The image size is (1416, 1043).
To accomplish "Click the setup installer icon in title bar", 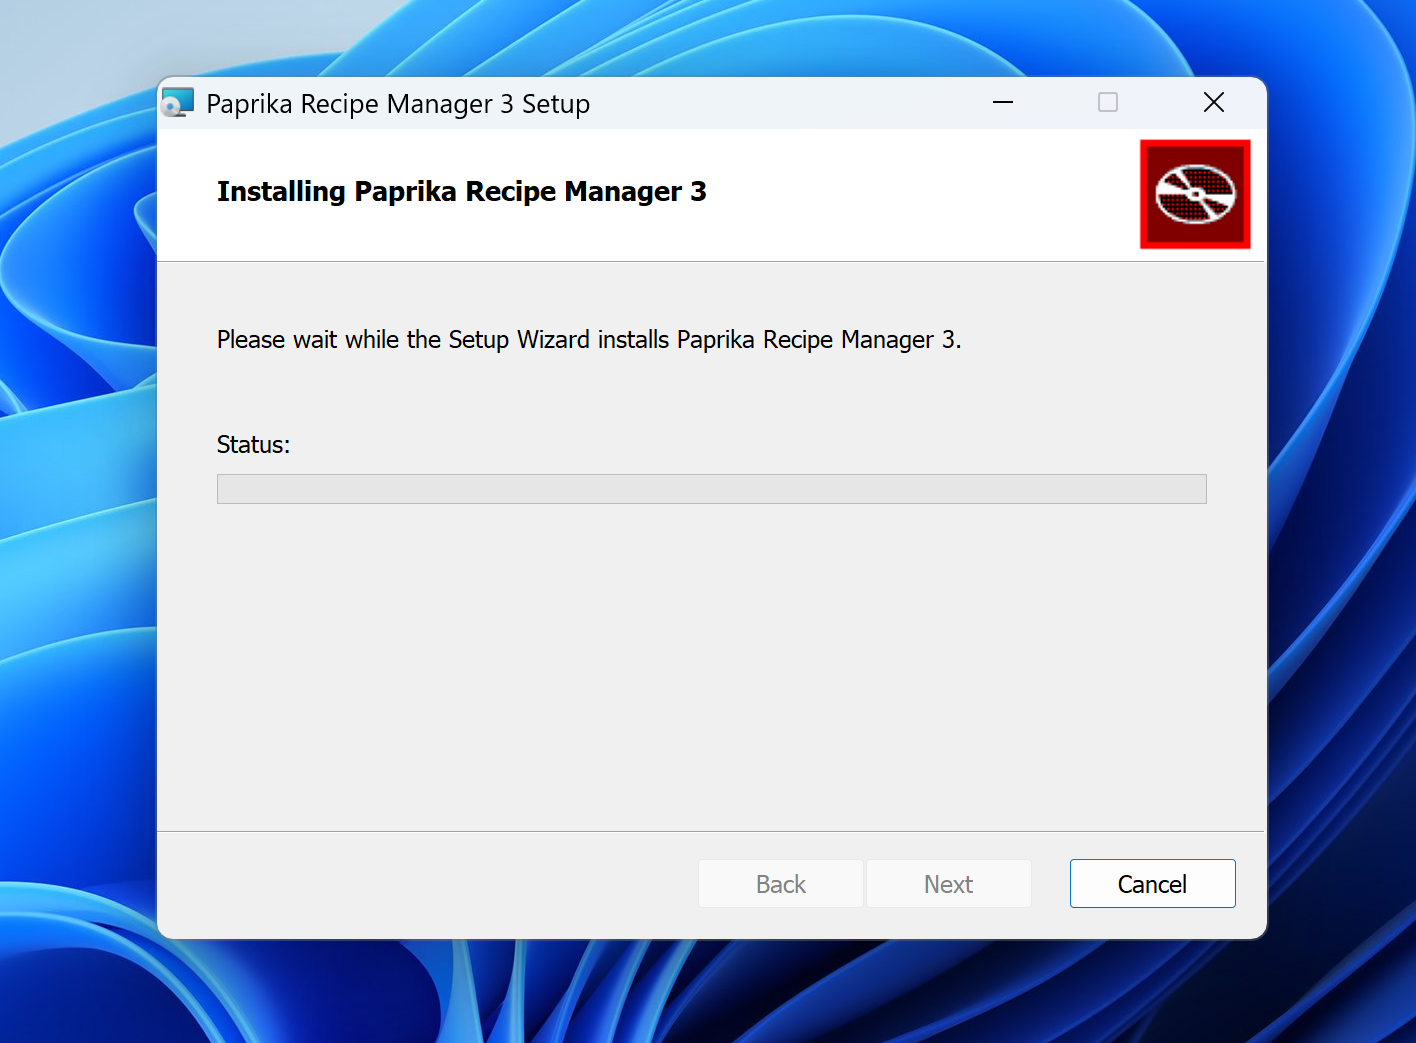I will [178, 103].
